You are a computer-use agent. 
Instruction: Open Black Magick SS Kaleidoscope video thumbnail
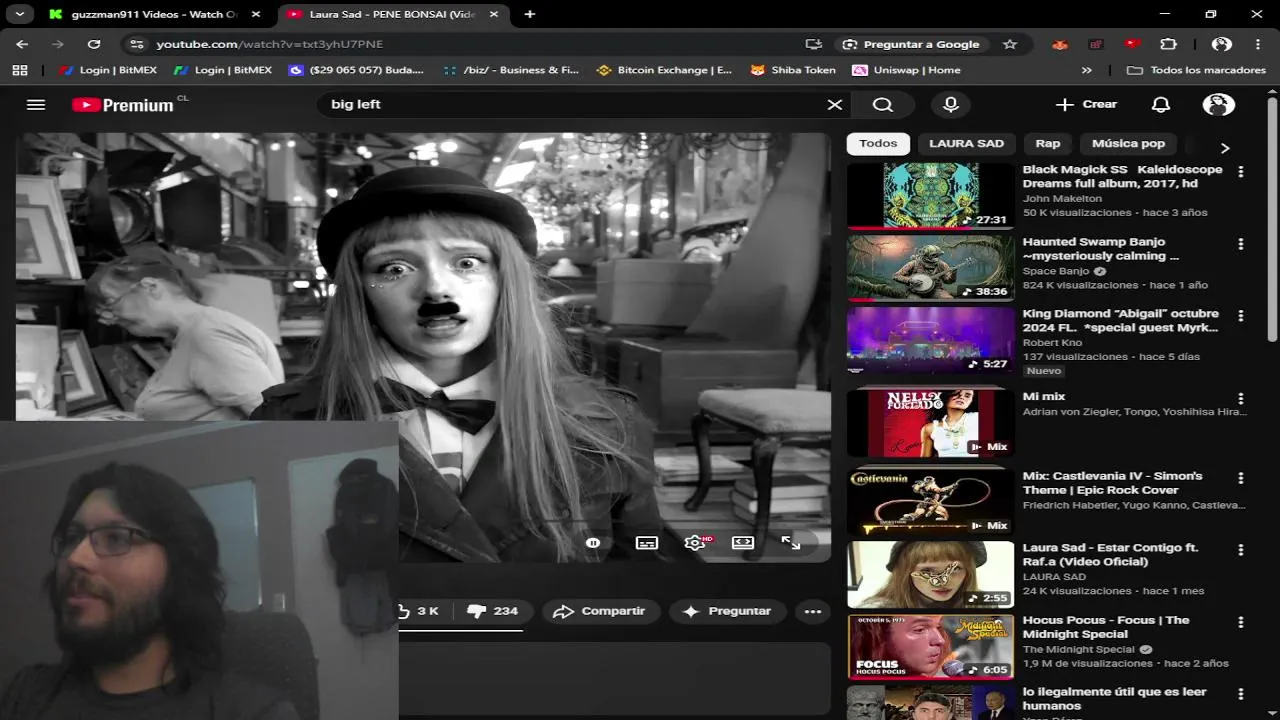(x=930, y=195)
